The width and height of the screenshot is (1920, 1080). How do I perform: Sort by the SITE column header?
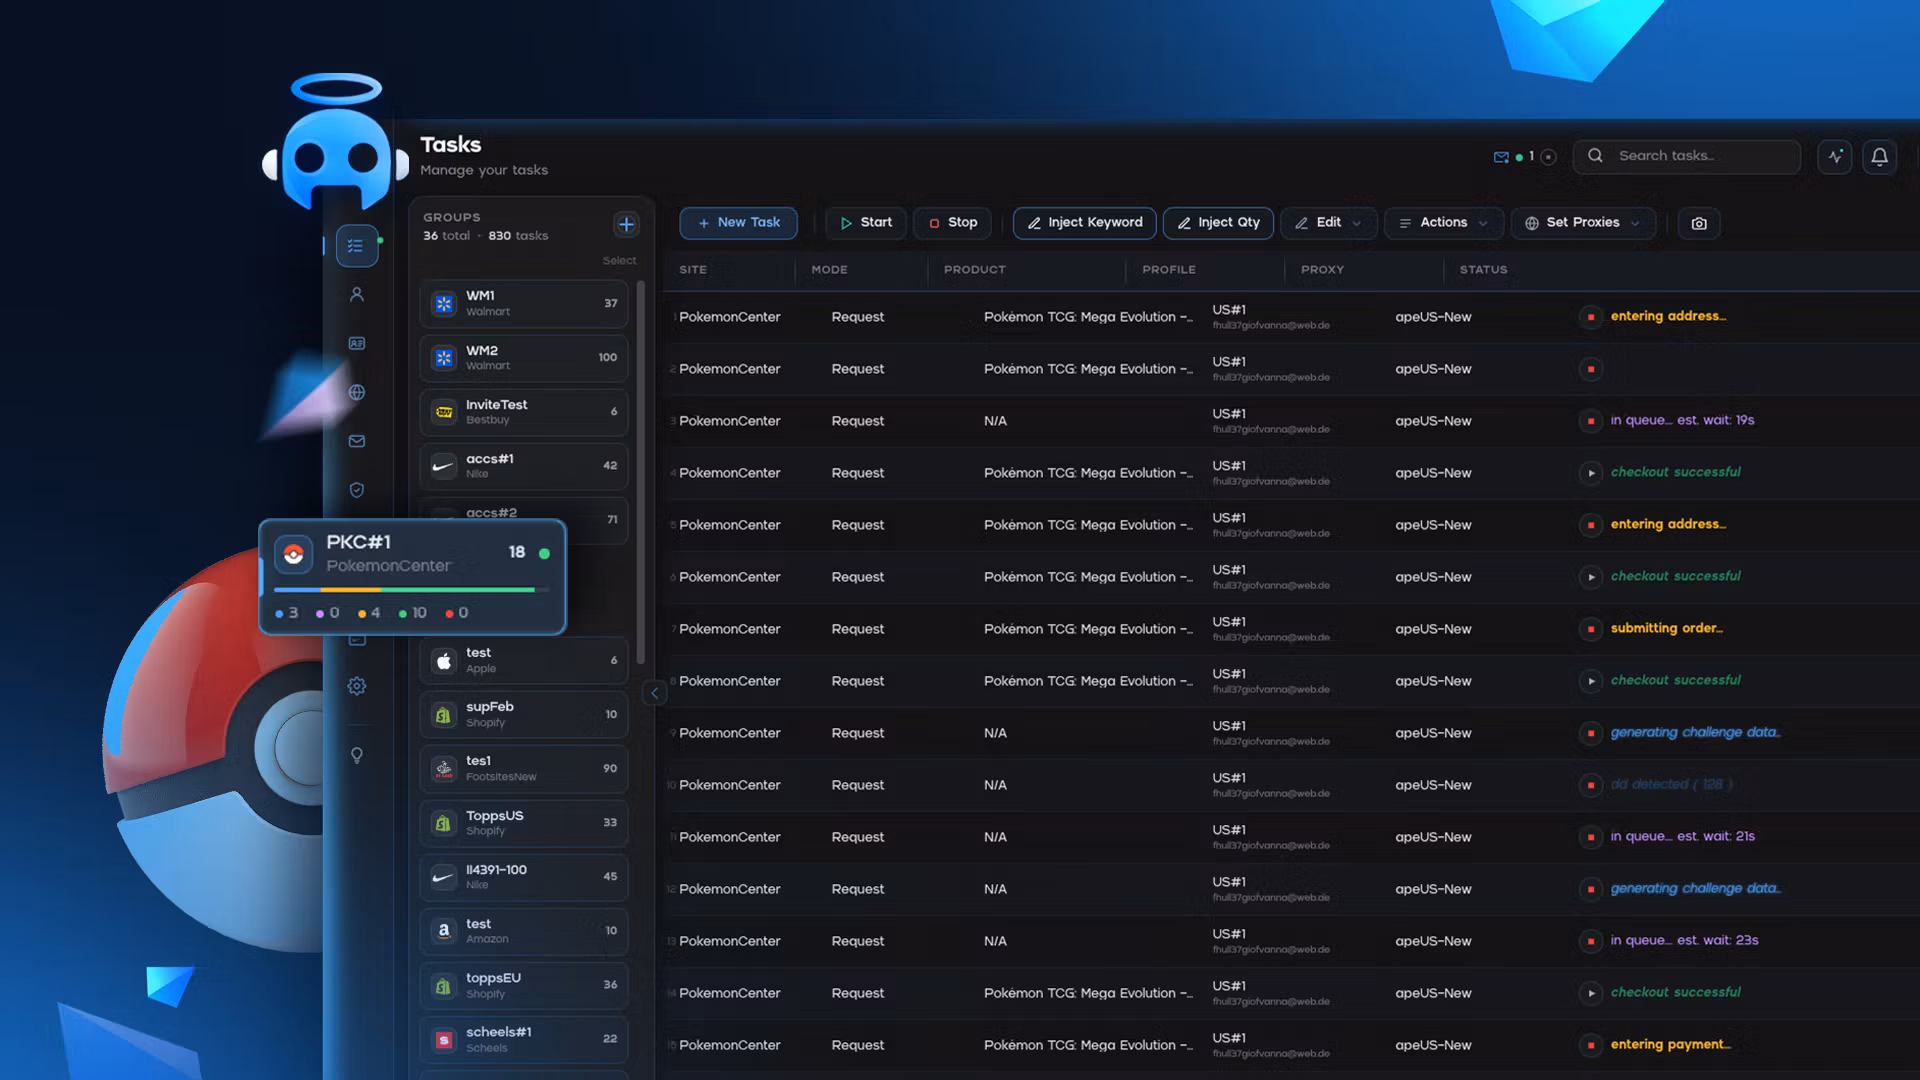tap(692, 270)
